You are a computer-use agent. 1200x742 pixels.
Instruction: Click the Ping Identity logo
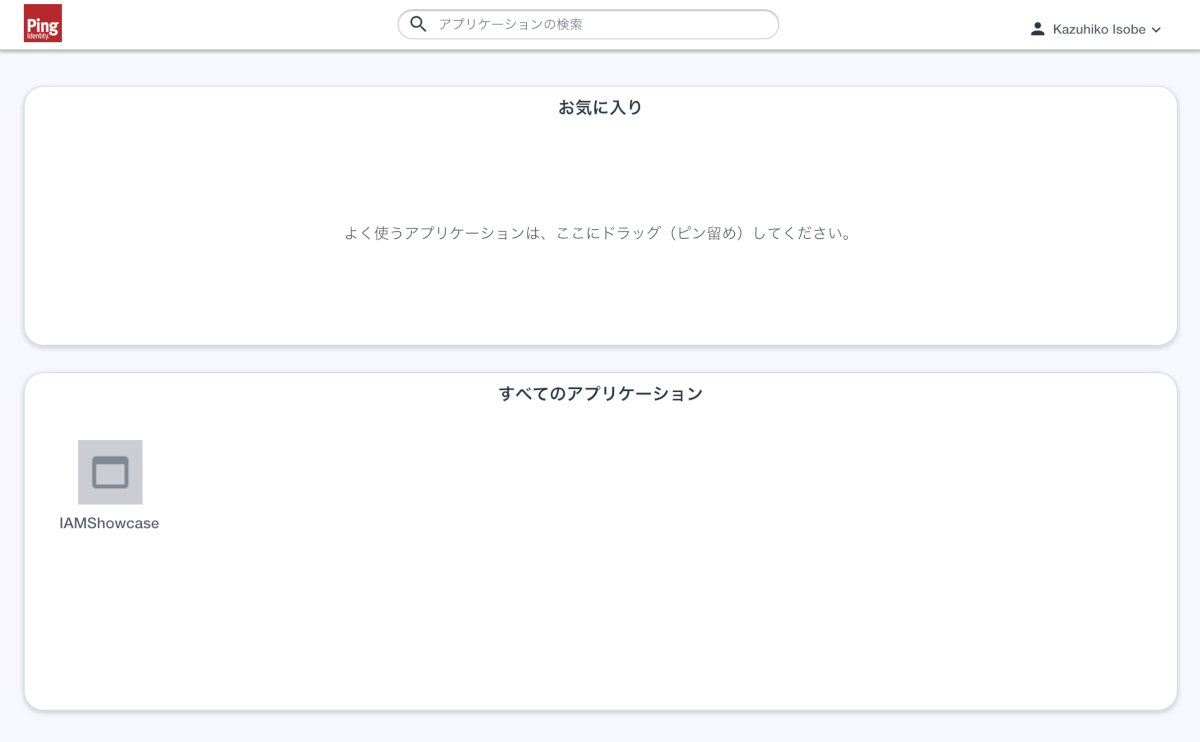(x=43, y=23)
